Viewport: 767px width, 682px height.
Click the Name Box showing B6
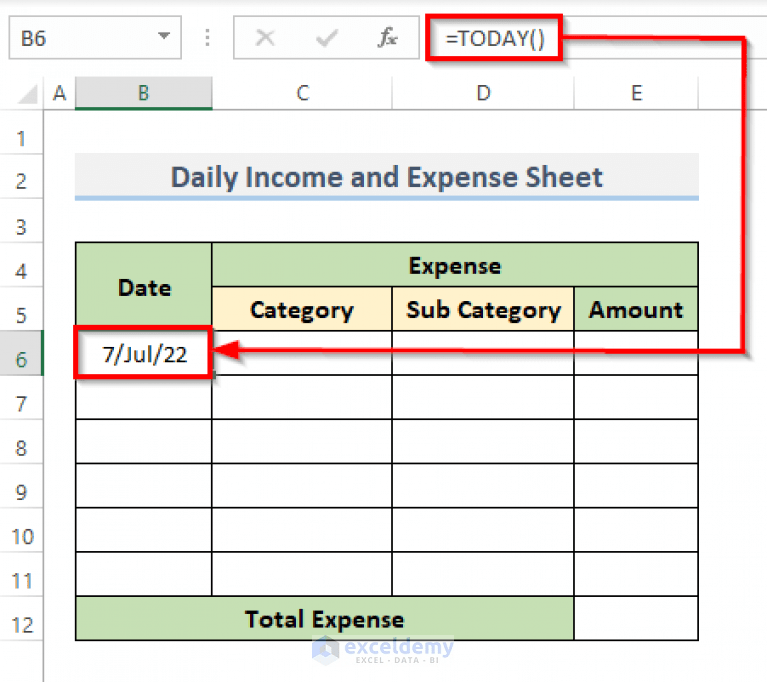pyautogui.click(x=95, y=38)
